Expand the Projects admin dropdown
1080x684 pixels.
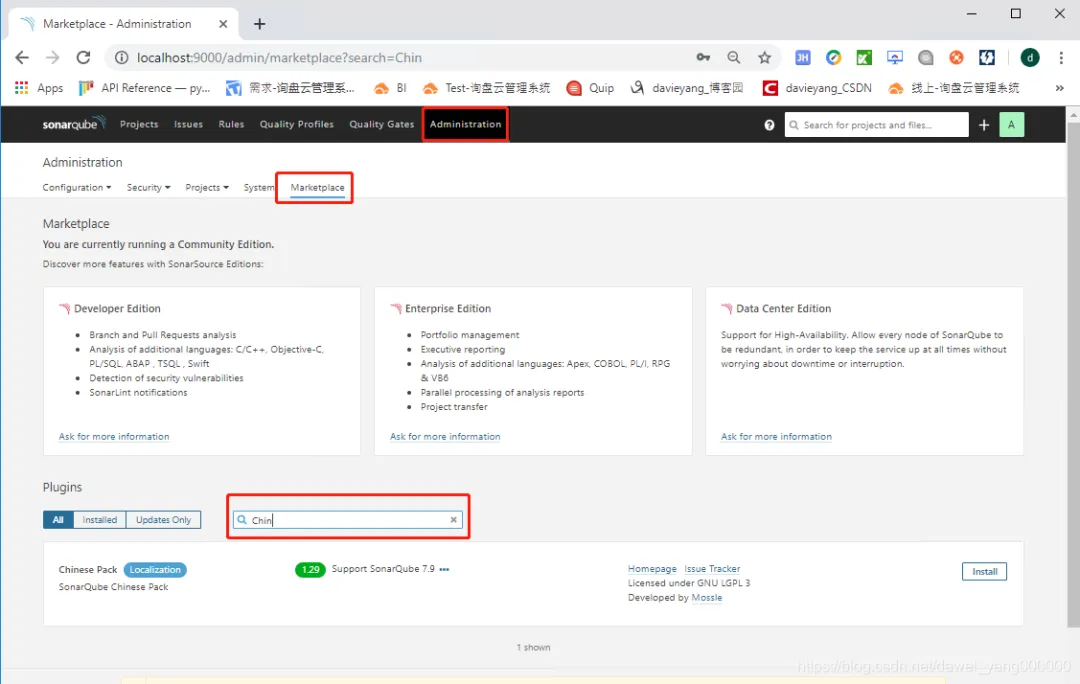[207, 187]
